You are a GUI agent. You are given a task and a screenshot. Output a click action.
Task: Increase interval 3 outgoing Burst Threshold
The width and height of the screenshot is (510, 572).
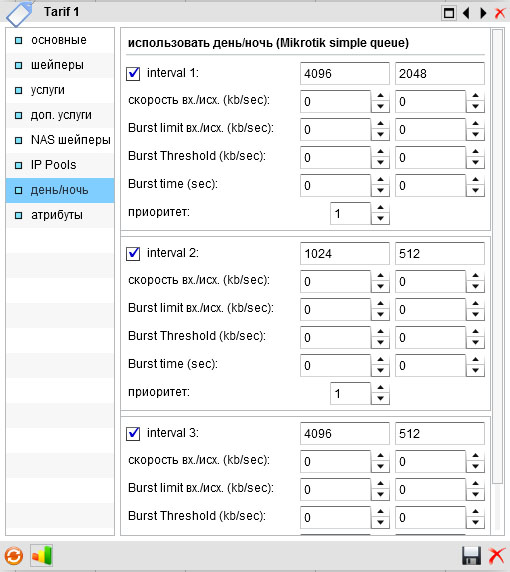[475, 512]
